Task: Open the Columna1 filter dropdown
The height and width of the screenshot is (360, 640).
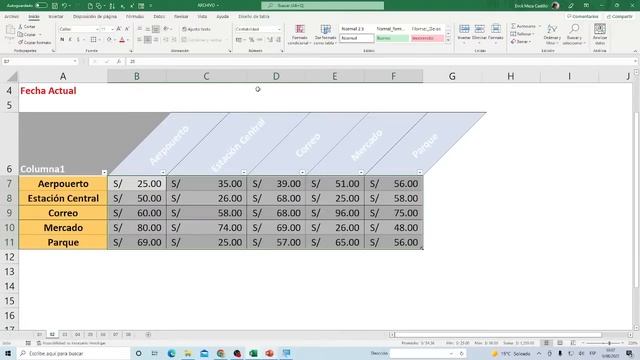Action: coord(104,172)
